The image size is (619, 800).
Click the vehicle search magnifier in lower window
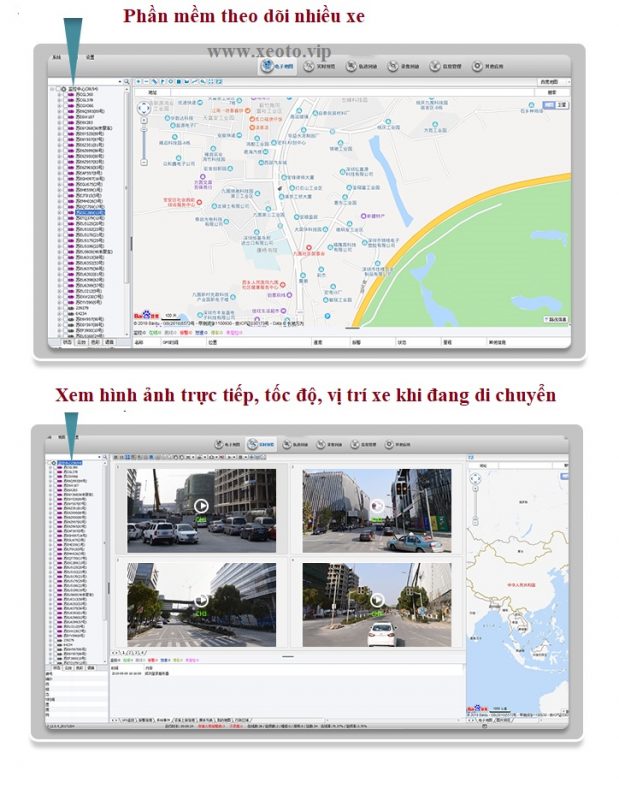pos(105,457)
